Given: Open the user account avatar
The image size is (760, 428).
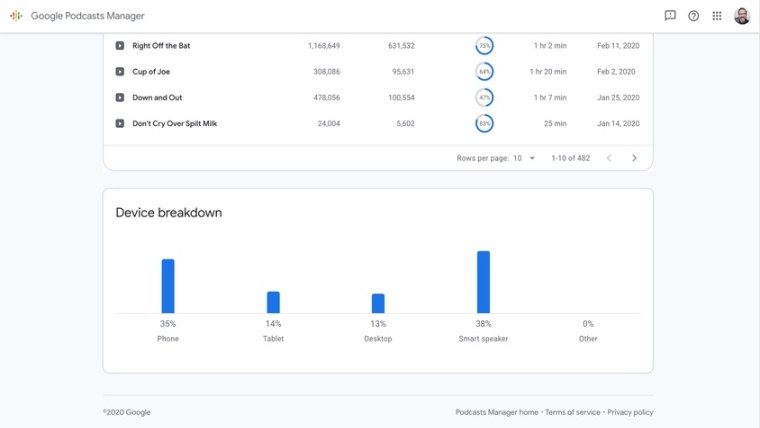Looking at the screenshot, I should 742,16.
